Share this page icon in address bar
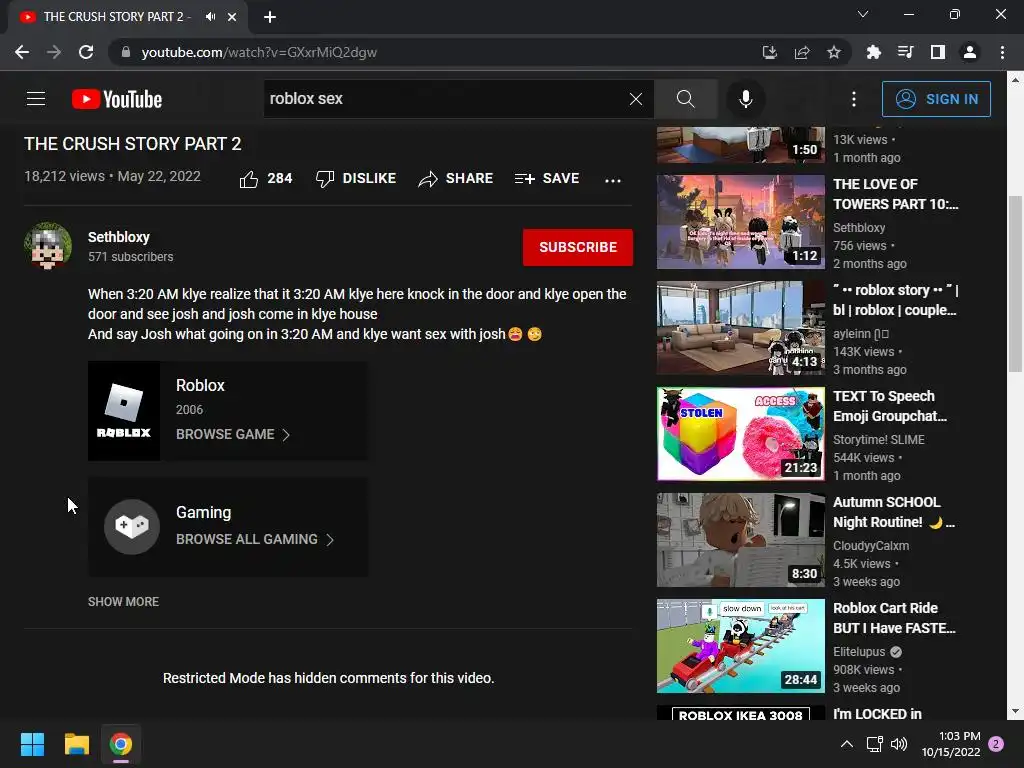This screenshot has height=768, width=1024. (801, 52)
